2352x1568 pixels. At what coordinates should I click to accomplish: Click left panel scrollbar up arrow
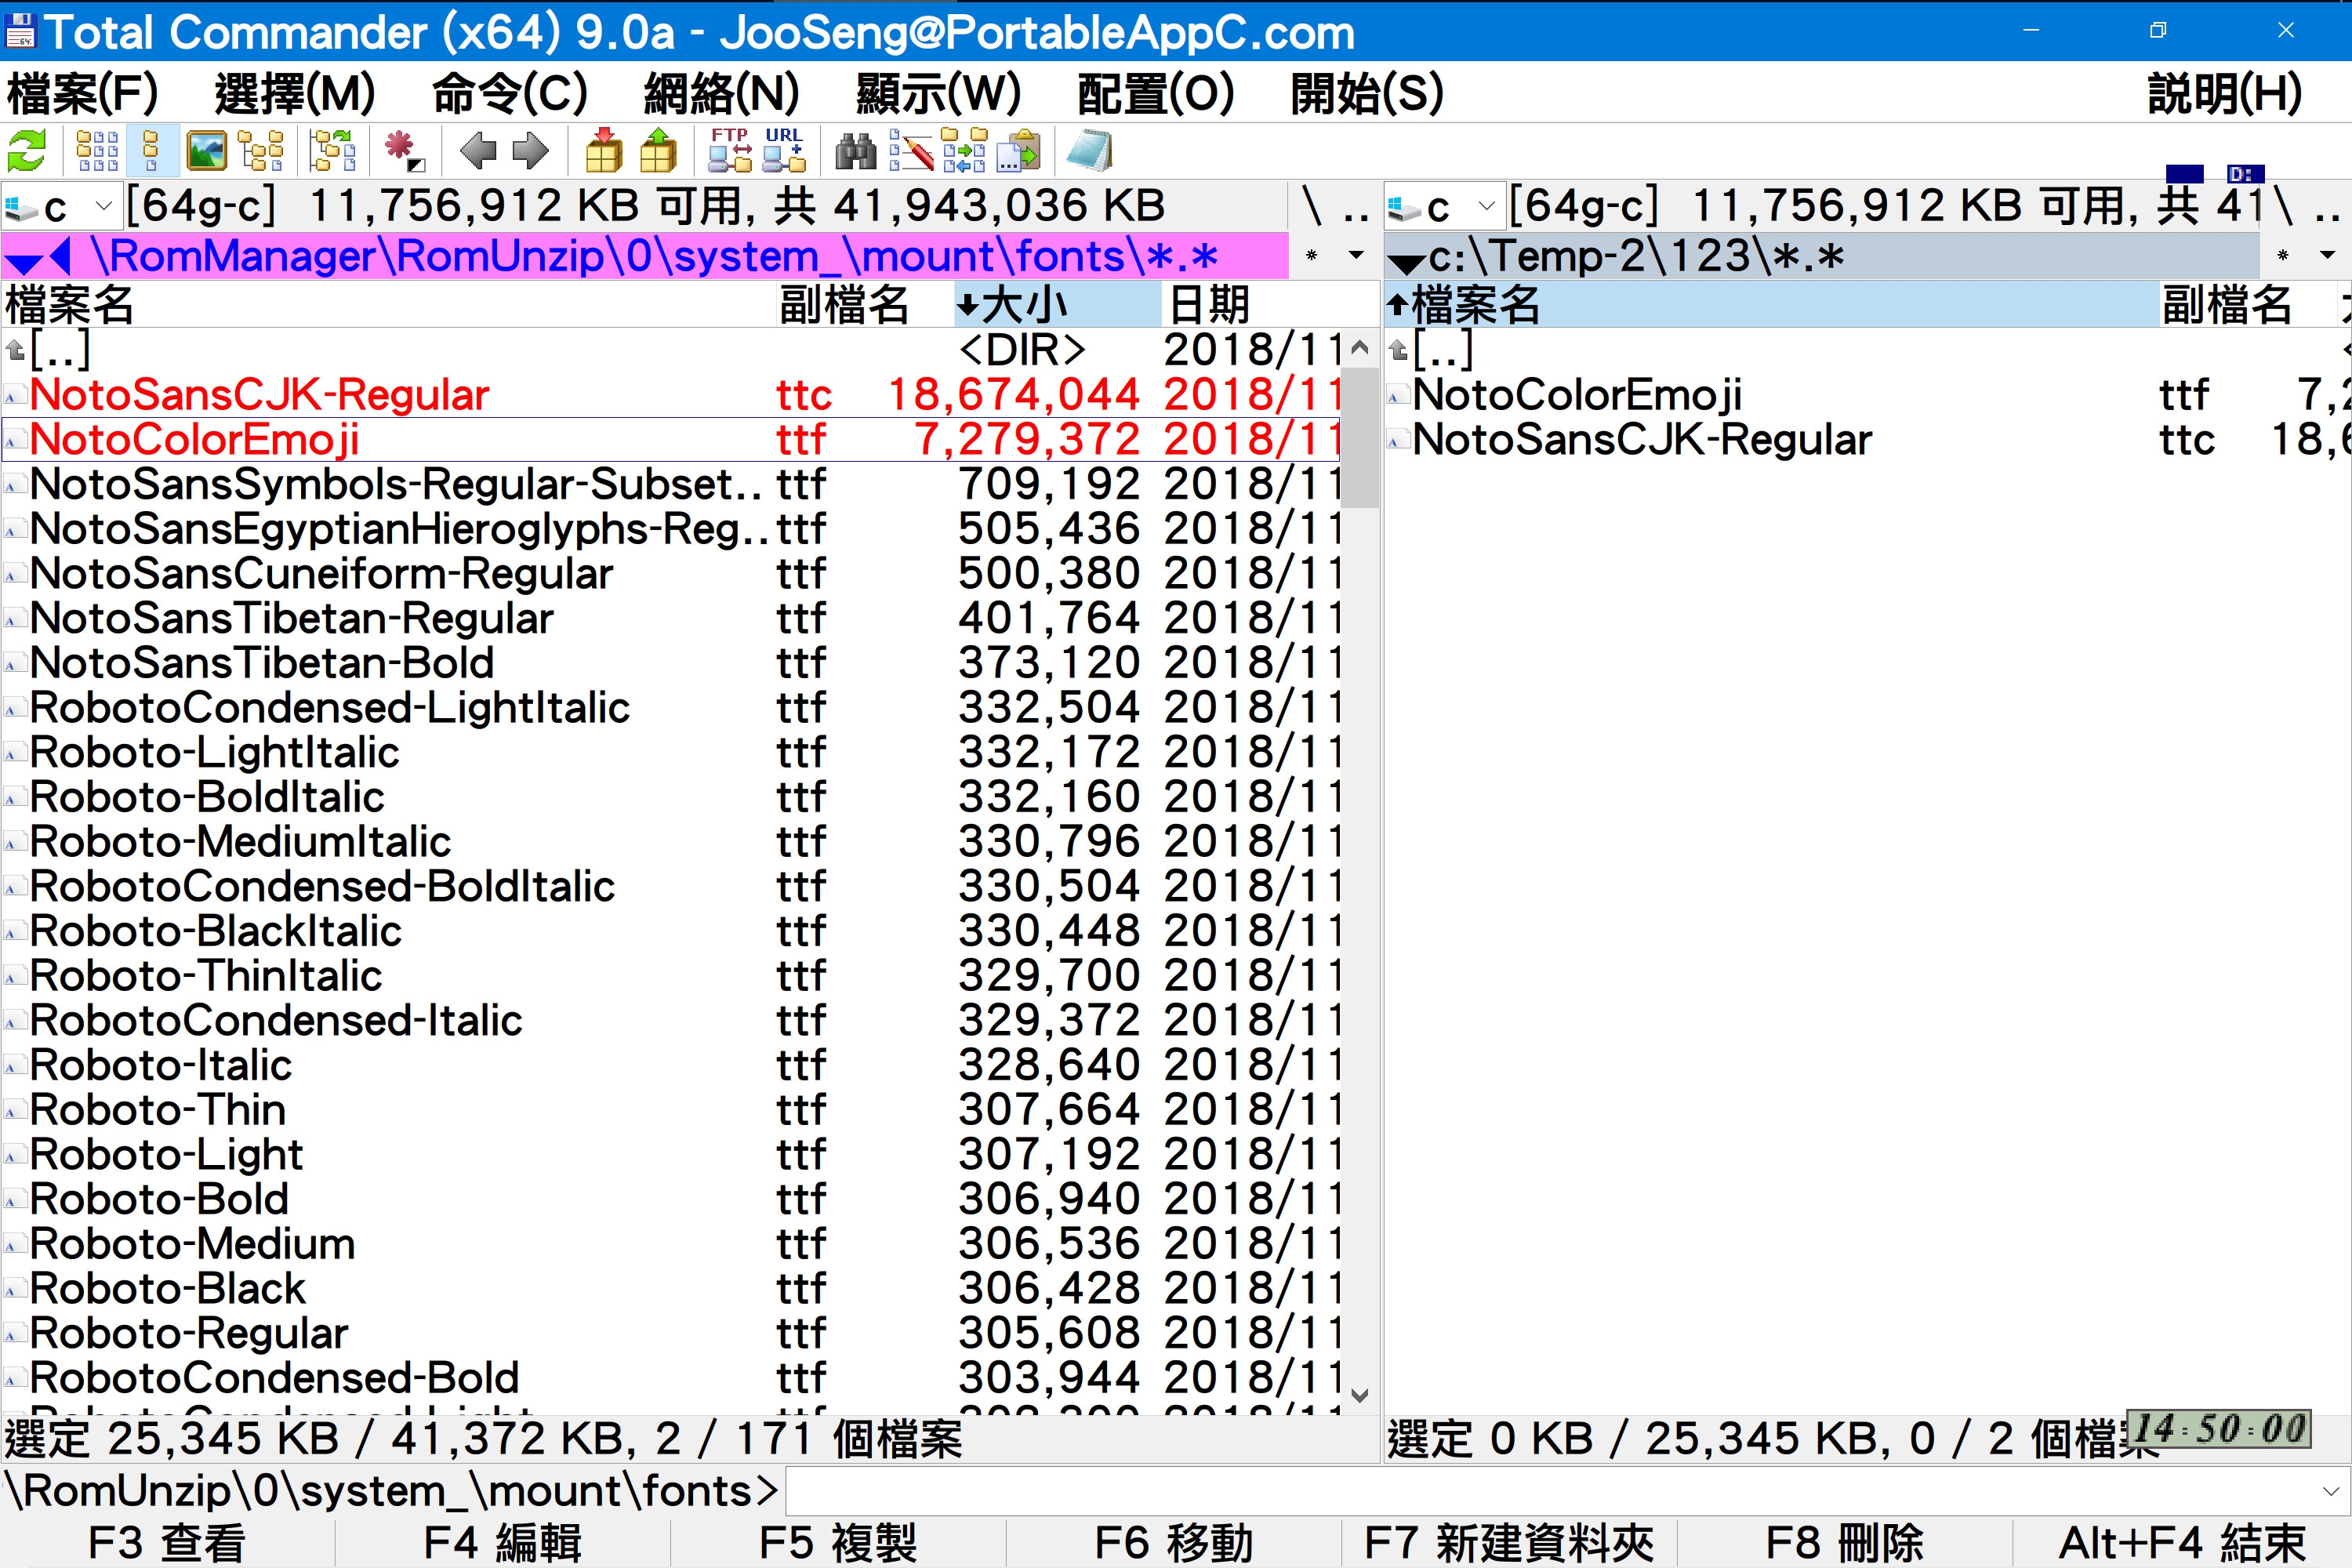point(1359,349)
